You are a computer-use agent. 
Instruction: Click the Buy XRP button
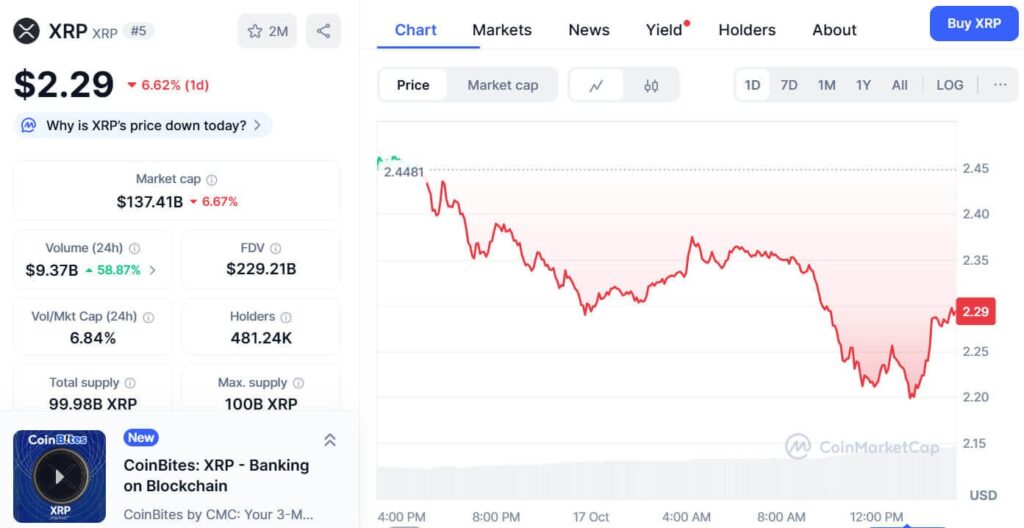pyautogui.click(x=973, y=23)
